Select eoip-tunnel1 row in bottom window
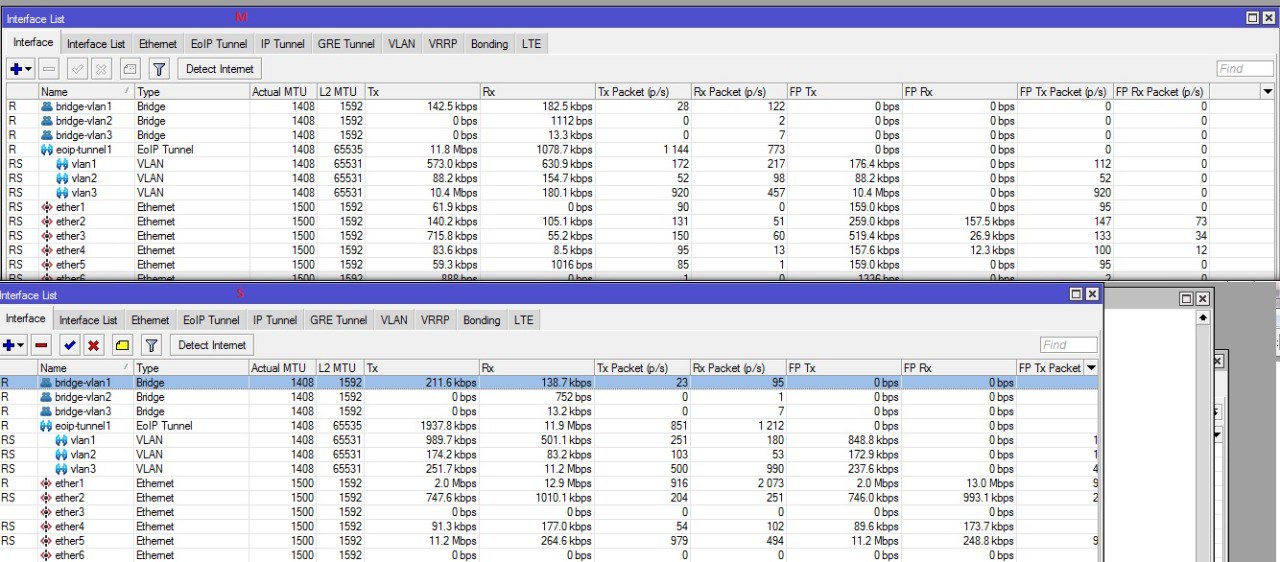Screen dimensions: 1280x562 click(x=549, y=426)
